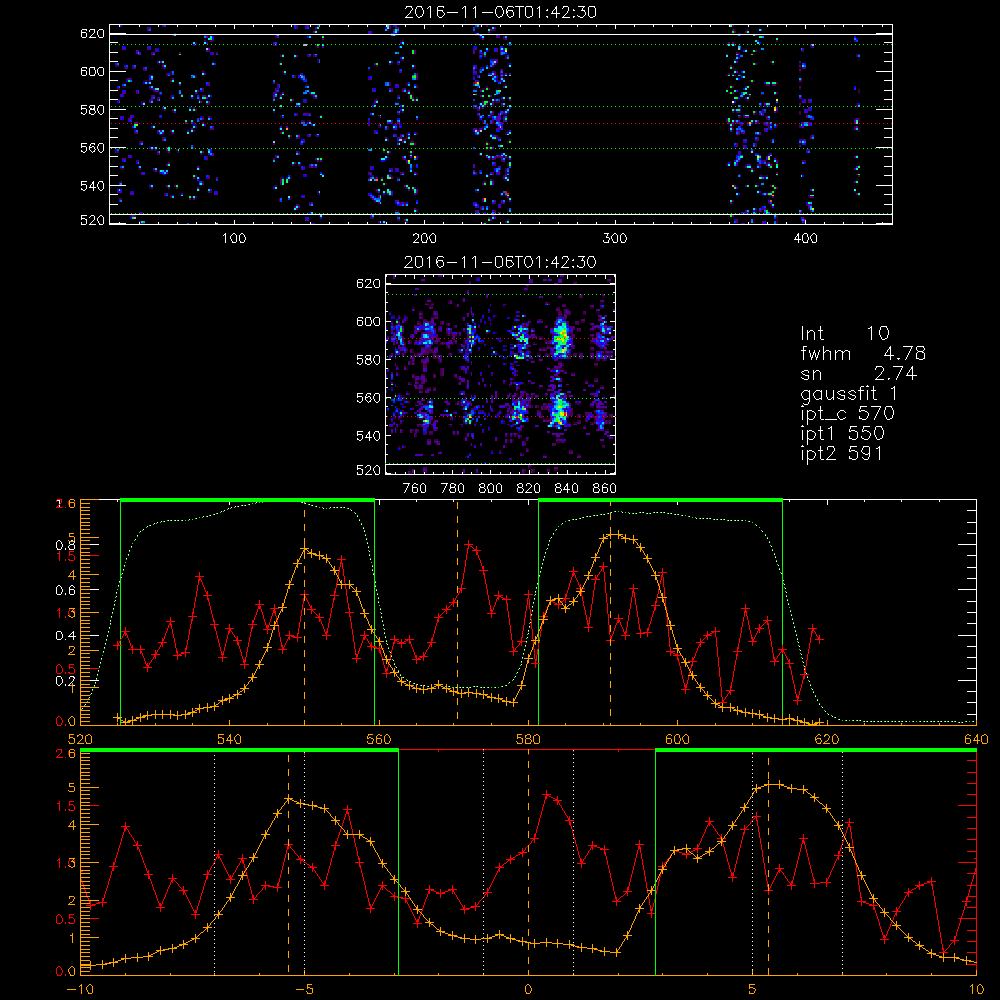The width and height of the screenshot is (1000, 1000).
Task: Click x-axis label 520 on profile plot
Action: [80, 739]
